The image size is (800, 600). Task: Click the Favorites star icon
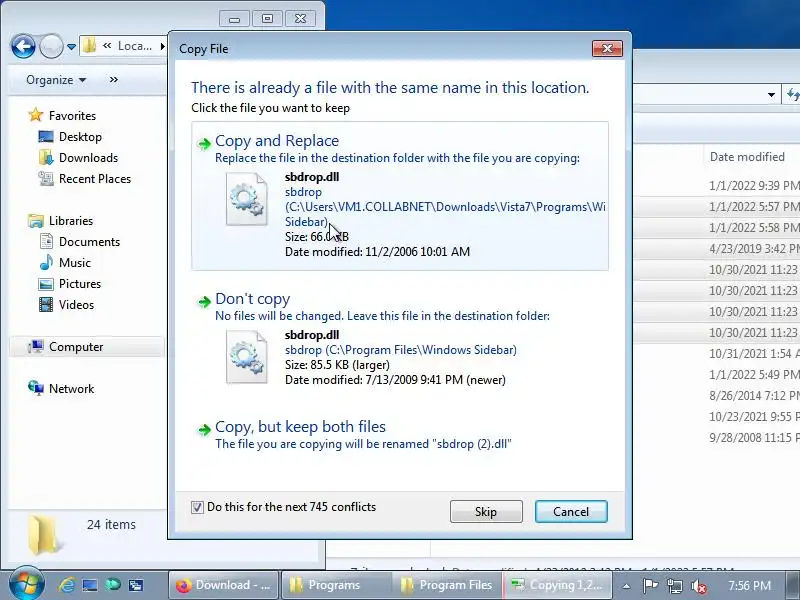coord(36,115)
